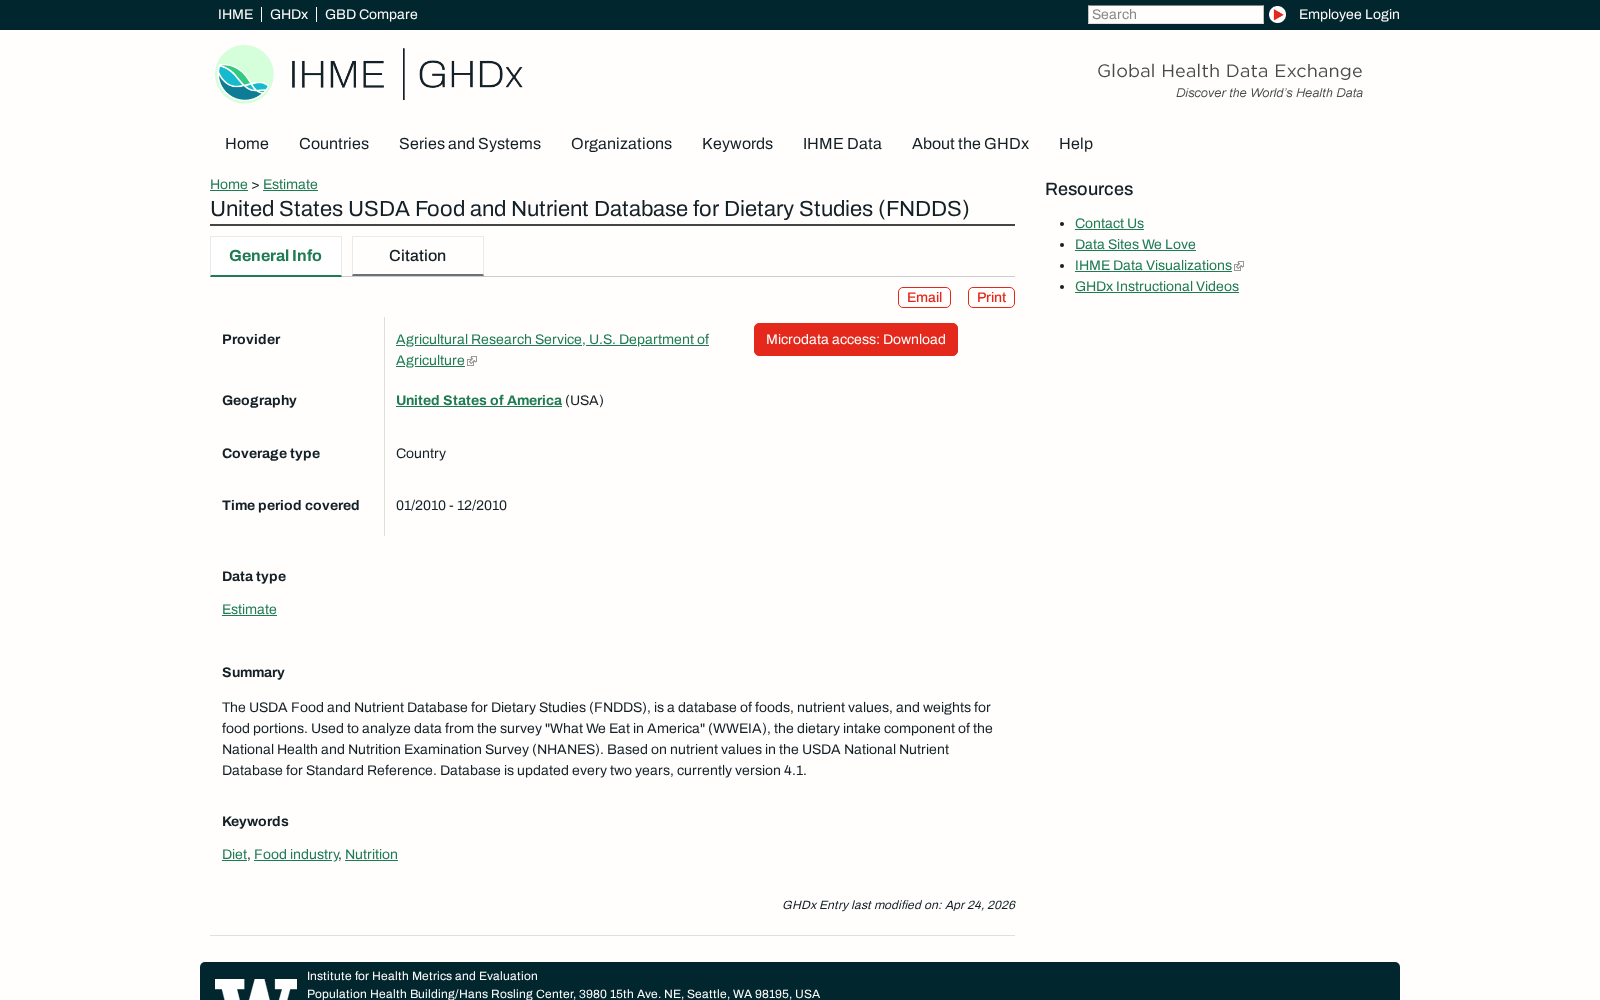Open Employee Login
Image resolution: width=1600 pixels, height=1000 pixels.
click(1349, 14)
